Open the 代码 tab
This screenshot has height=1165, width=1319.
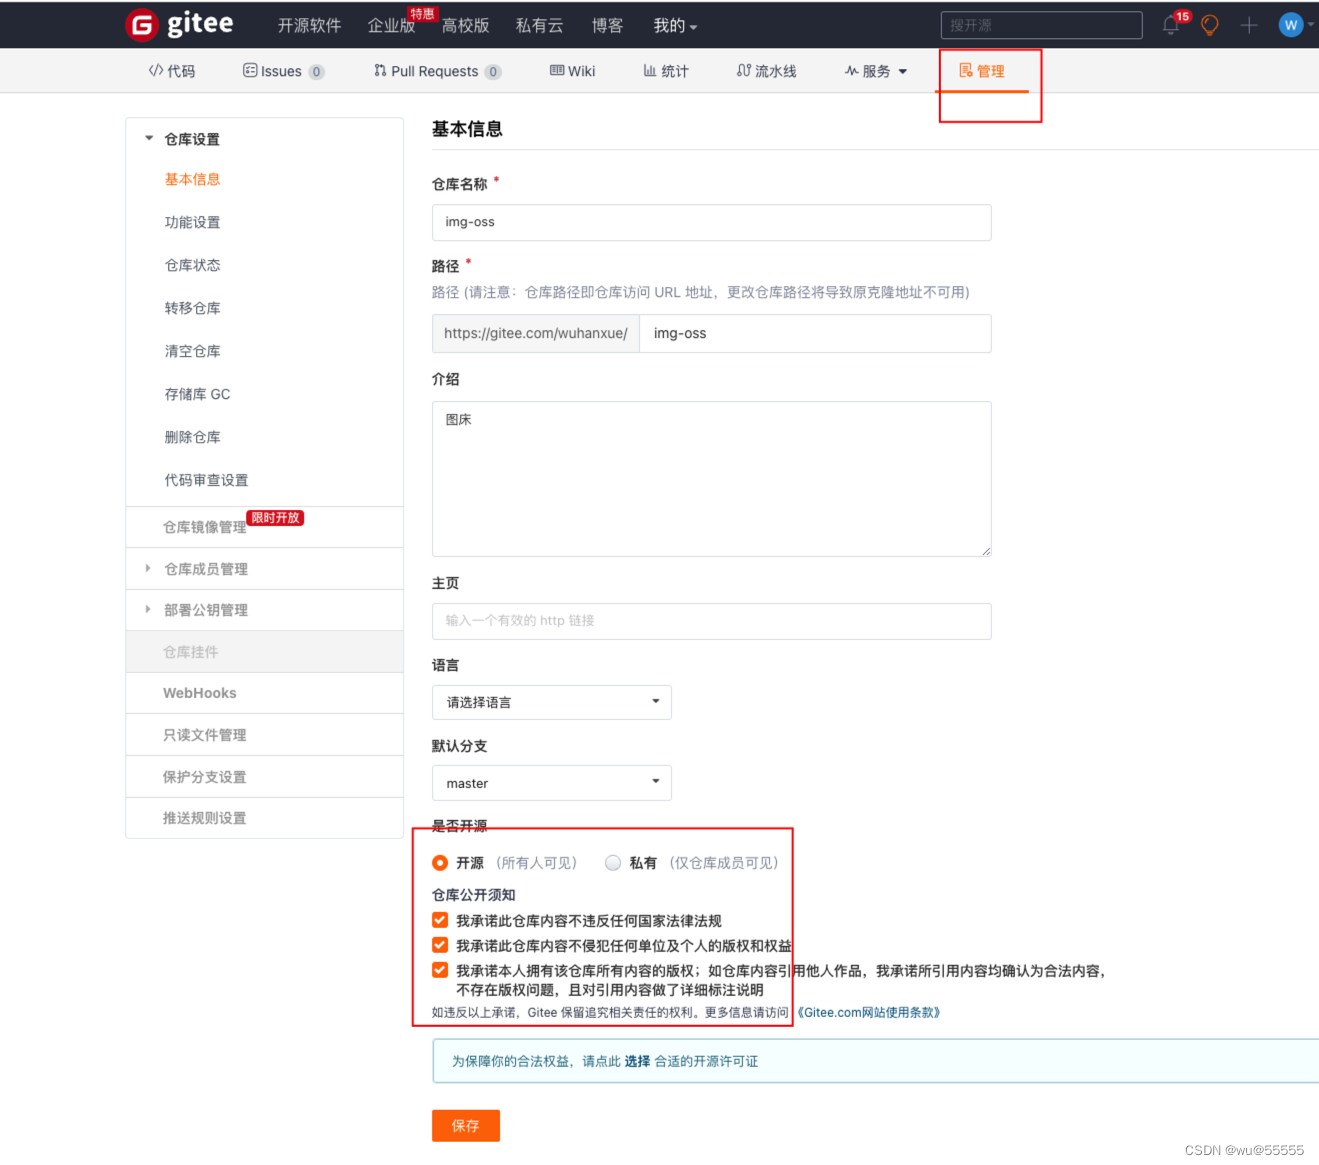pos(172,71)
